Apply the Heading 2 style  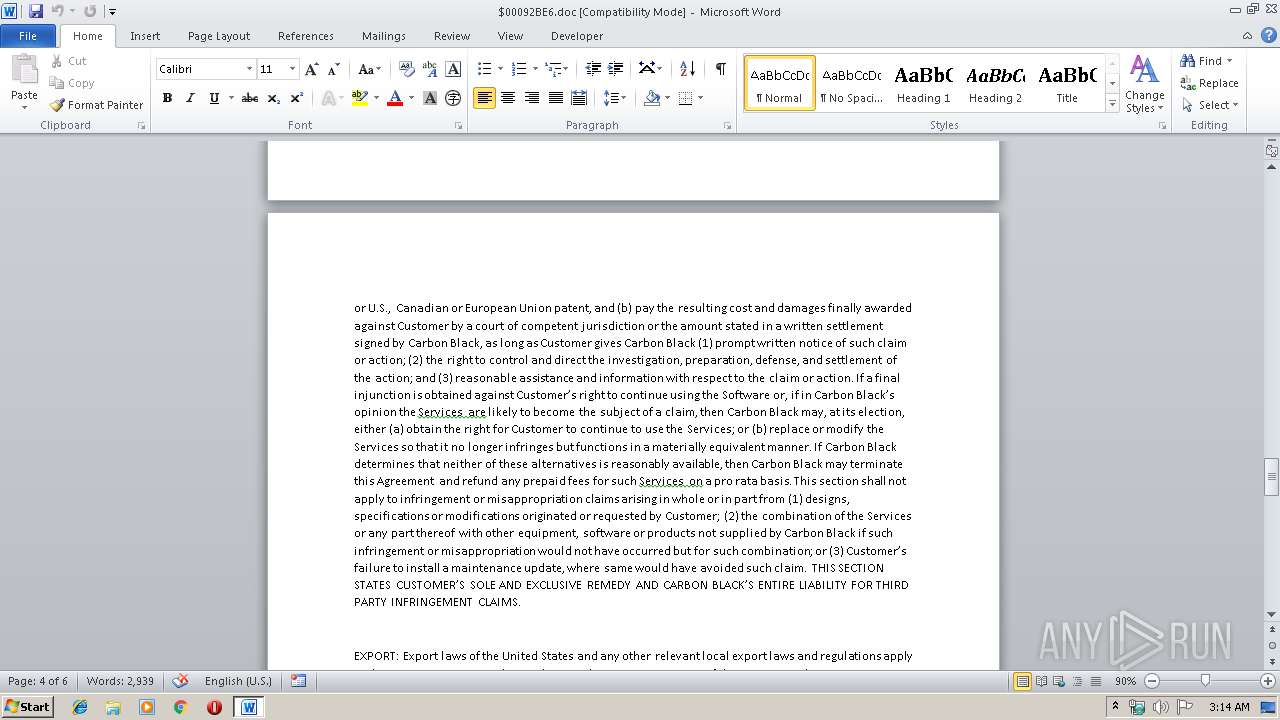995,83
